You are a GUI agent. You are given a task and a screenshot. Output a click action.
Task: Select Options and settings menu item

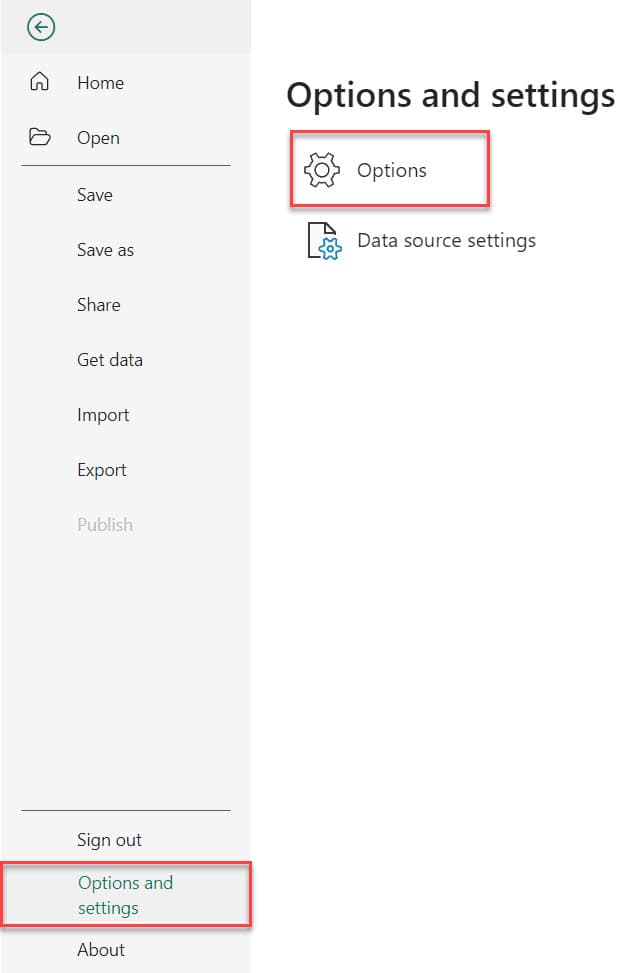(x=126, y=895)
